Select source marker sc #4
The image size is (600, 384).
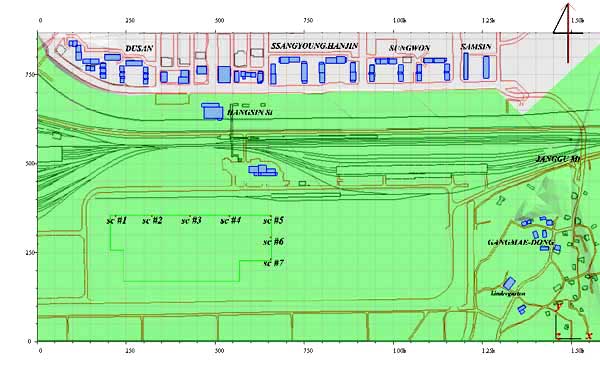pyautogui.click(x=231, y=220)
